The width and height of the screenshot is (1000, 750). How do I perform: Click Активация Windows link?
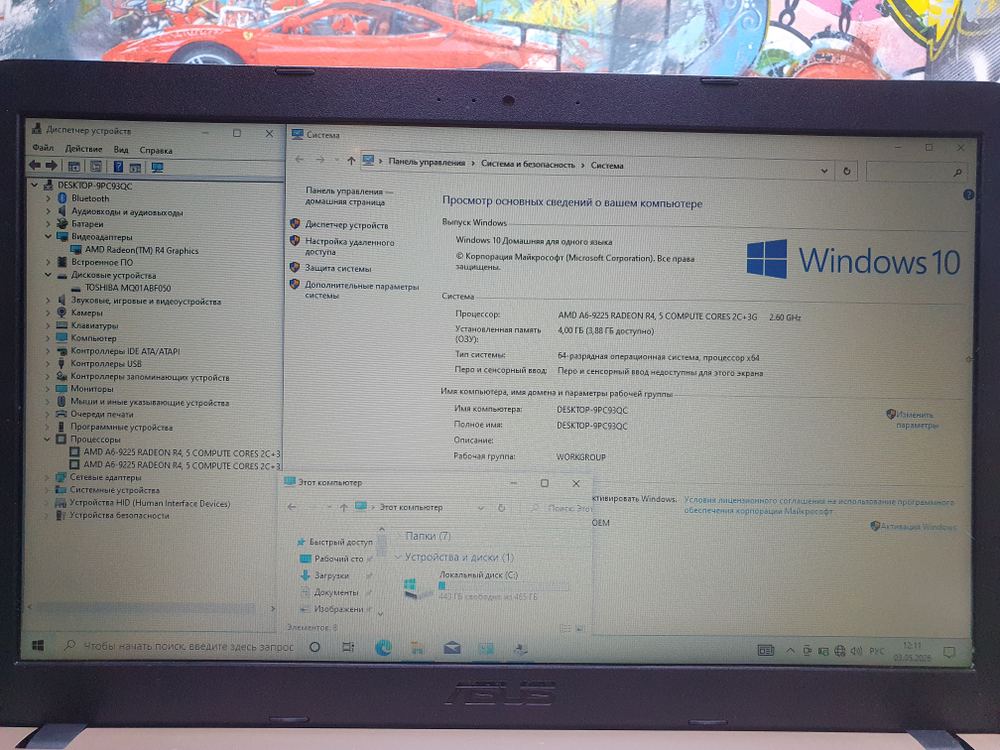918,527
